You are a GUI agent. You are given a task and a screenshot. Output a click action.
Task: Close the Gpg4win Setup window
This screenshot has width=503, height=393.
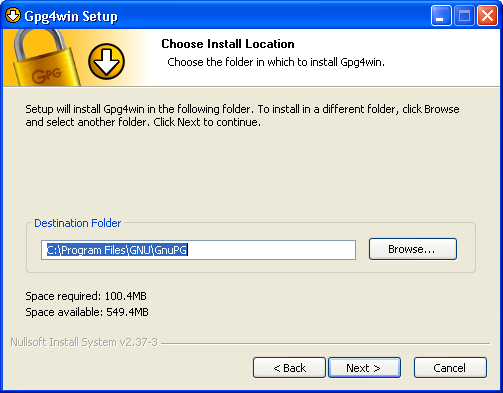[x=487, y=15]
